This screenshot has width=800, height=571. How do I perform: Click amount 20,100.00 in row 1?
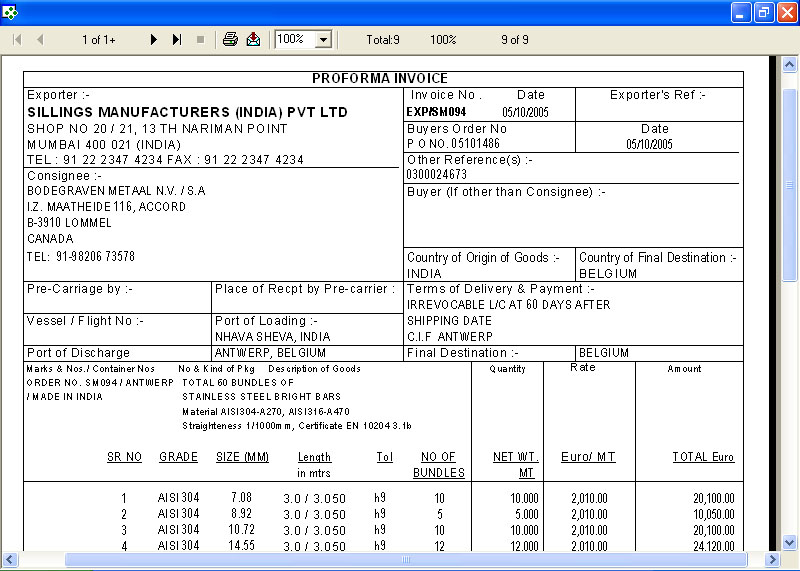(714, 498)
